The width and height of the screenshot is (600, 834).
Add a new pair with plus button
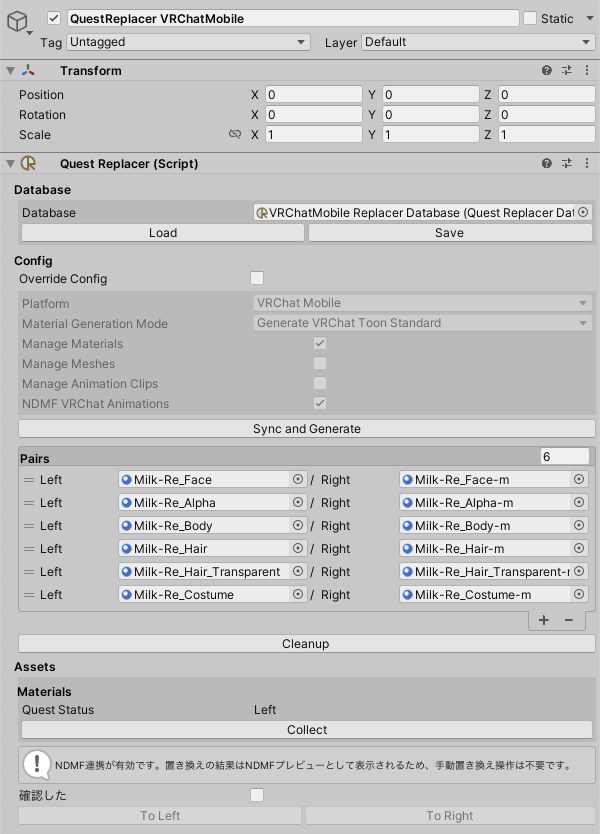544,620
